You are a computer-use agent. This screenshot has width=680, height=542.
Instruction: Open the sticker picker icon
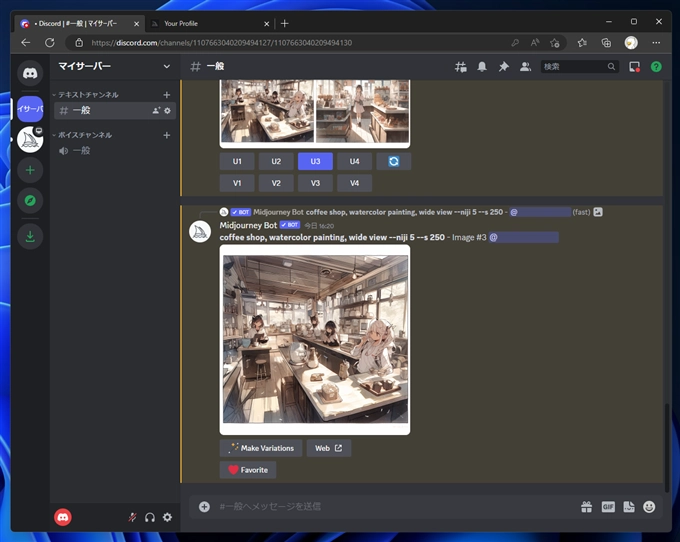(629, 506)
